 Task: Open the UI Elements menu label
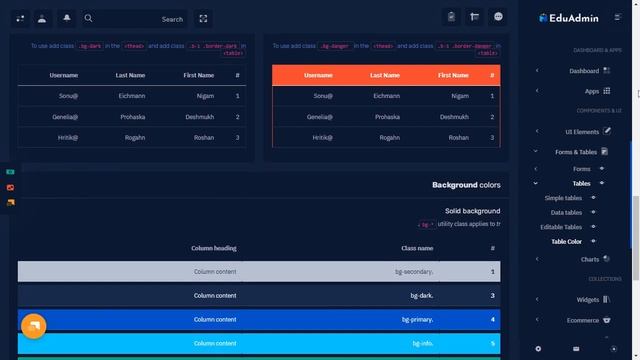tap(582, 132)
